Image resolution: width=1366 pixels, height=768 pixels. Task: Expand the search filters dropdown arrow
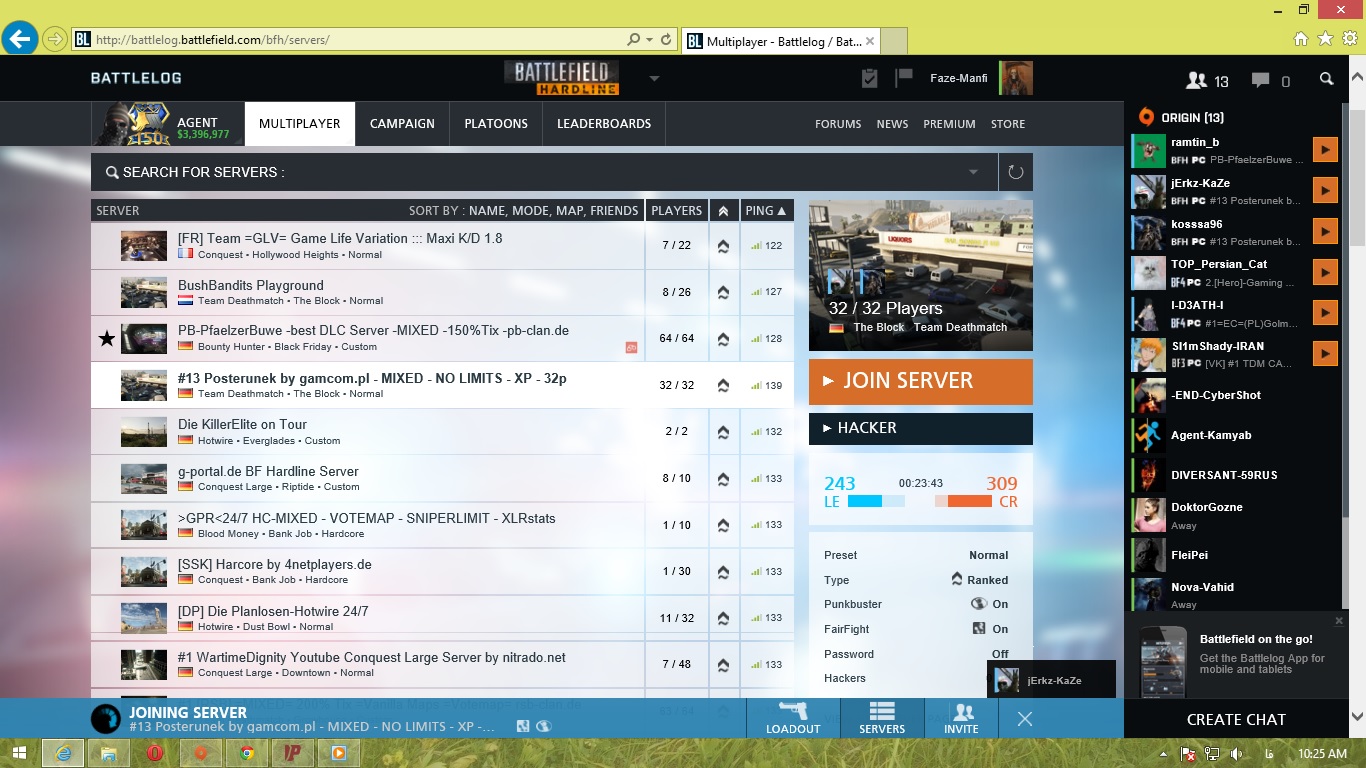click(x=973, y=172)
